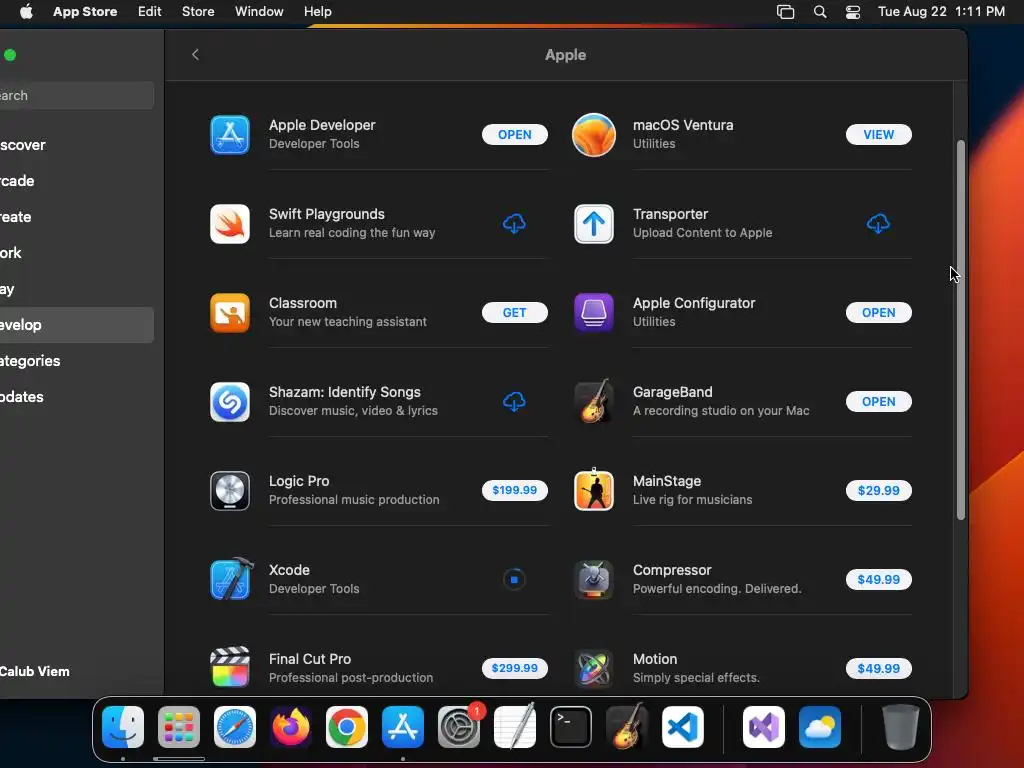Screen dimensions: 1024x768
Task: Click the Swift Playgrounds app icon
Action: 230,223
